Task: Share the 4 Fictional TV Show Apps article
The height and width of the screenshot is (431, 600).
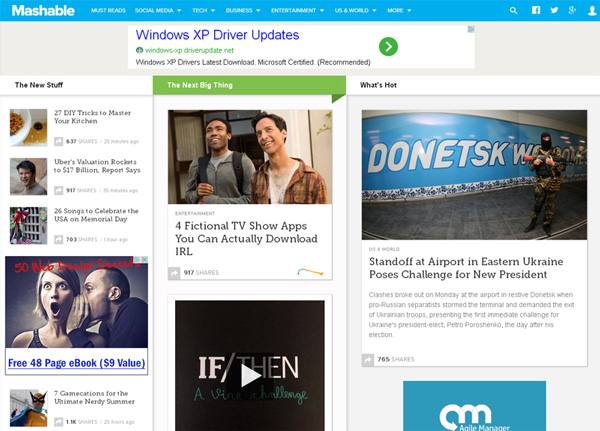Action: tap(174, 273)
